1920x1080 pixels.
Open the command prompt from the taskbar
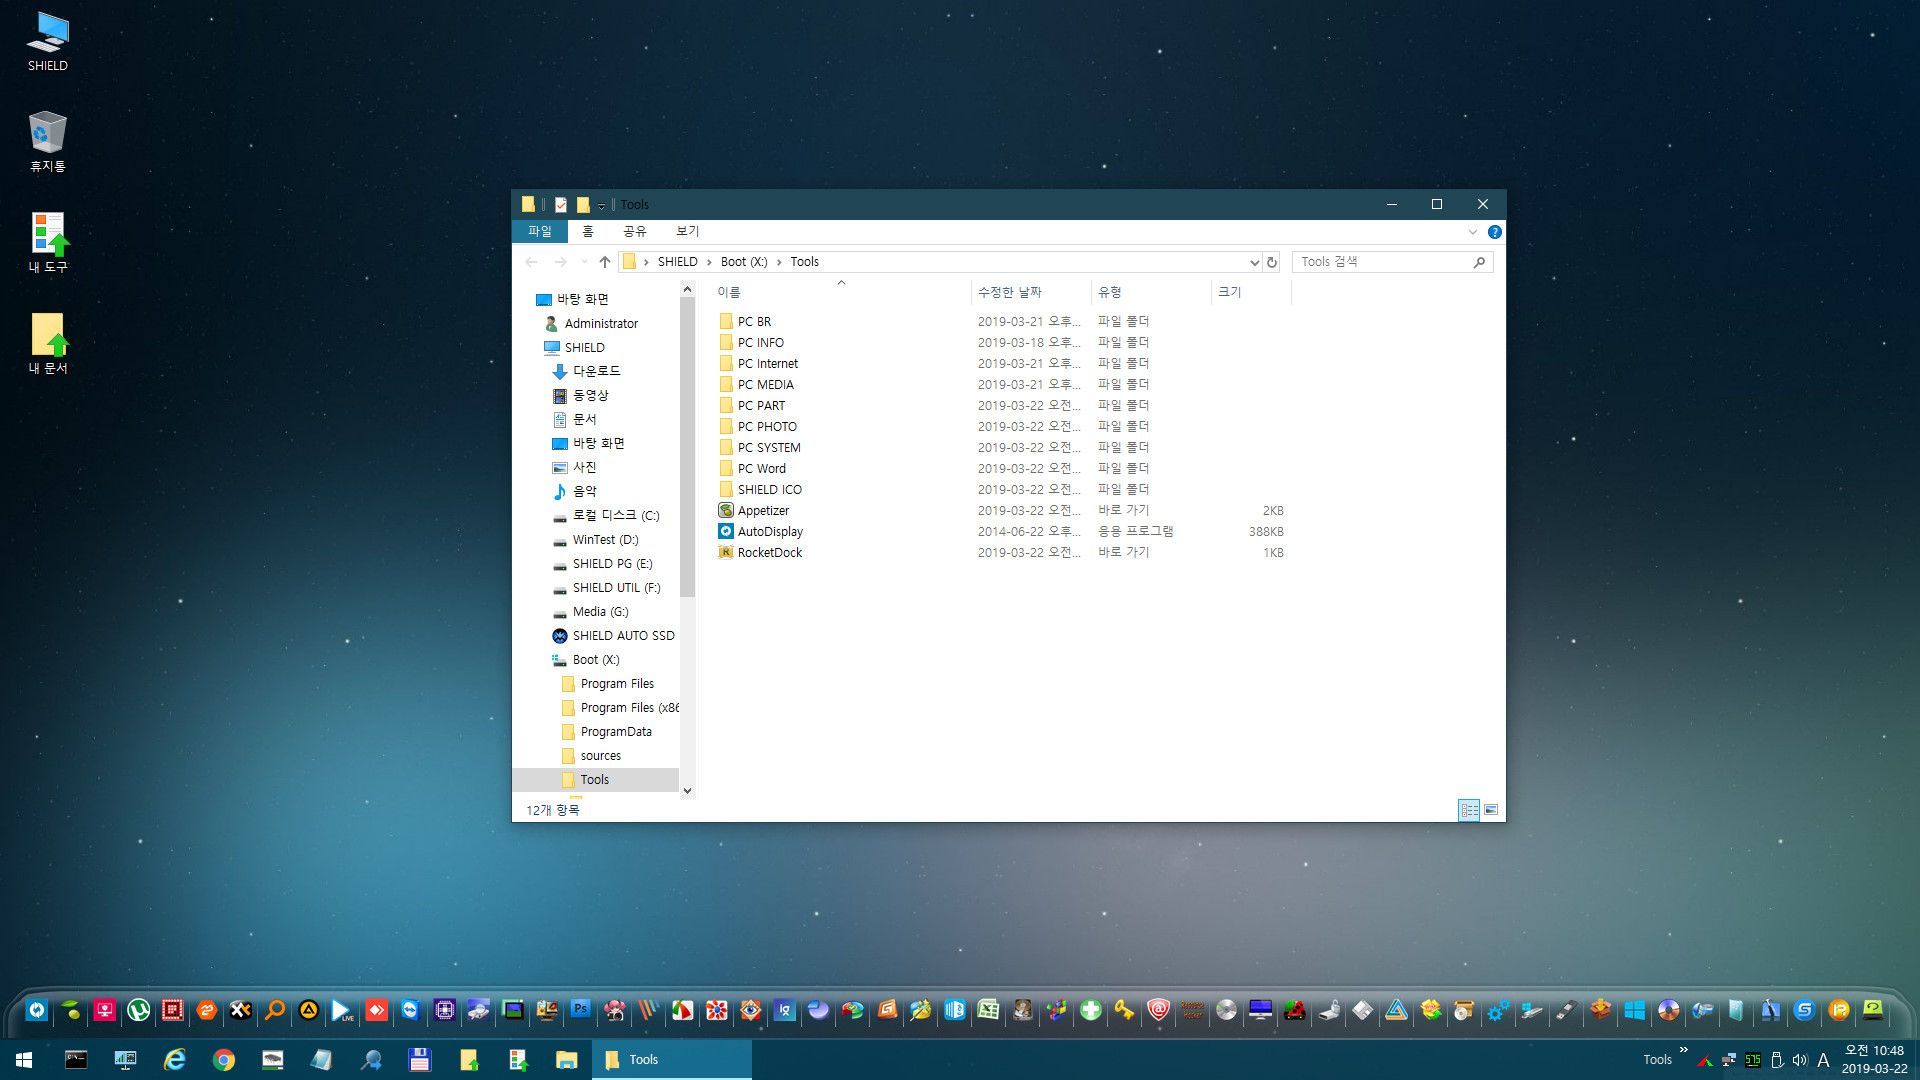(76, 1060)
